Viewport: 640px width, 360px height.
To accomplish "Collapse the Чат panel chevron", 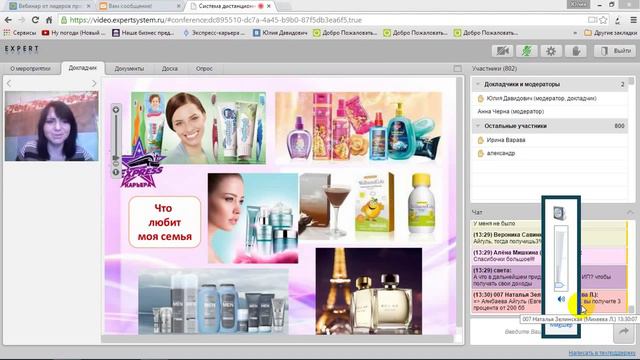I will pyautogui.click(x=630, y=212).
